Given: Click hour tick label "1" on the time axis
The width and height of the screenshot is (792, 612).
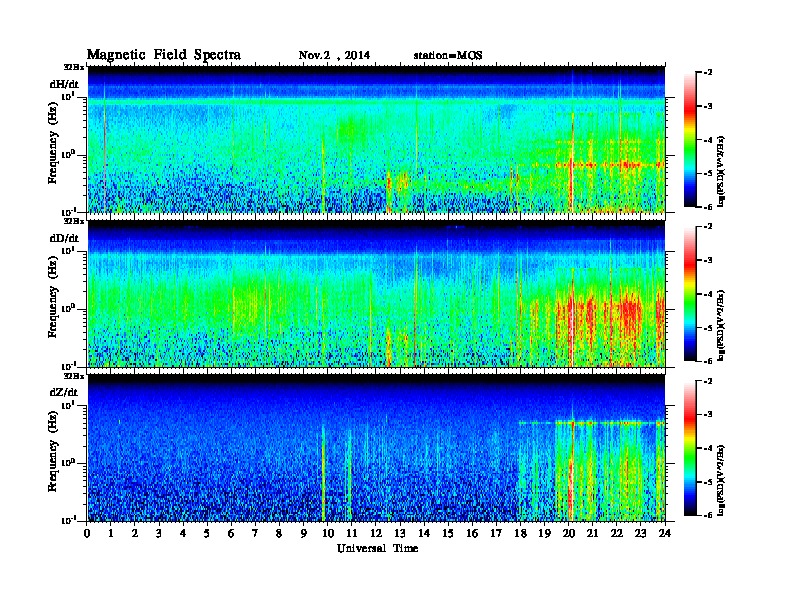Looking at the screenshot, I should [x=111, y=533].
